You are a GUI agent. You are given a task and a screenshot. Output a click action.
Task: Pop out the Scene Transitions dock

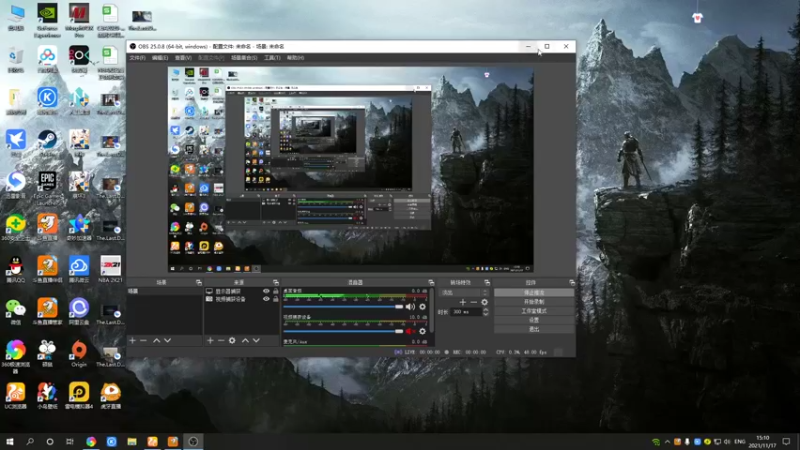click(x=487, y=282)
